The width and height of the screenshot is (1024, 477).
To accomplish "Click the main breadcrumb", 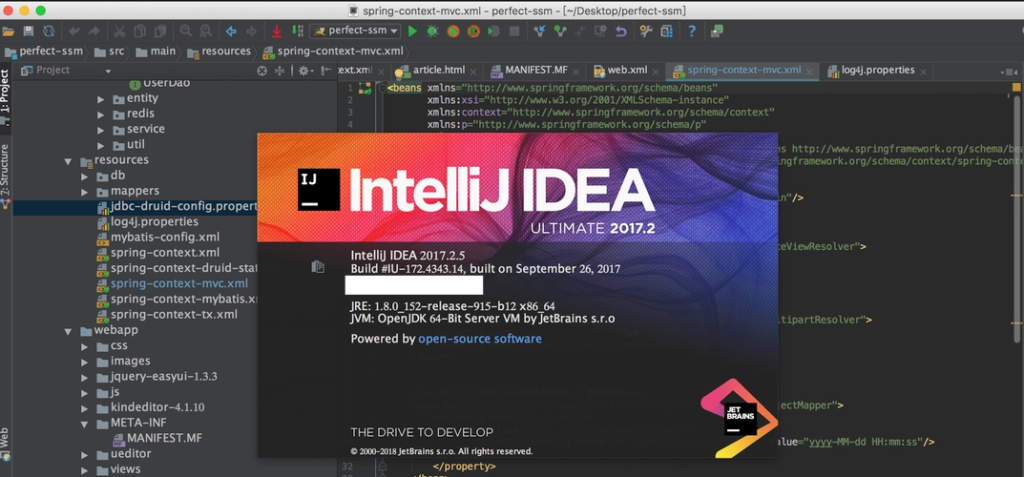I will (155, 51).
